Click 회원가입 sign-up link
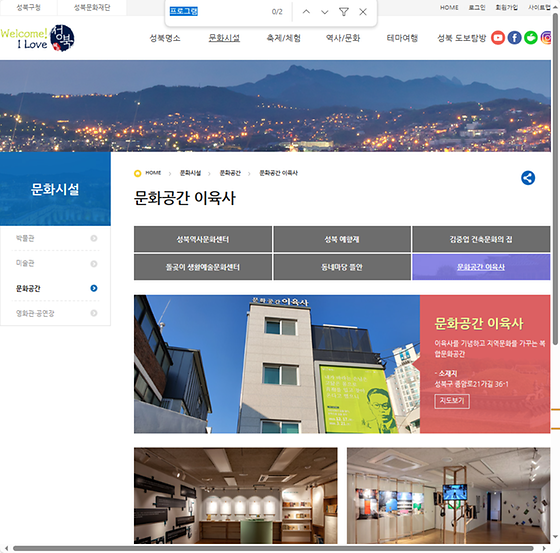 click(506, 8)
